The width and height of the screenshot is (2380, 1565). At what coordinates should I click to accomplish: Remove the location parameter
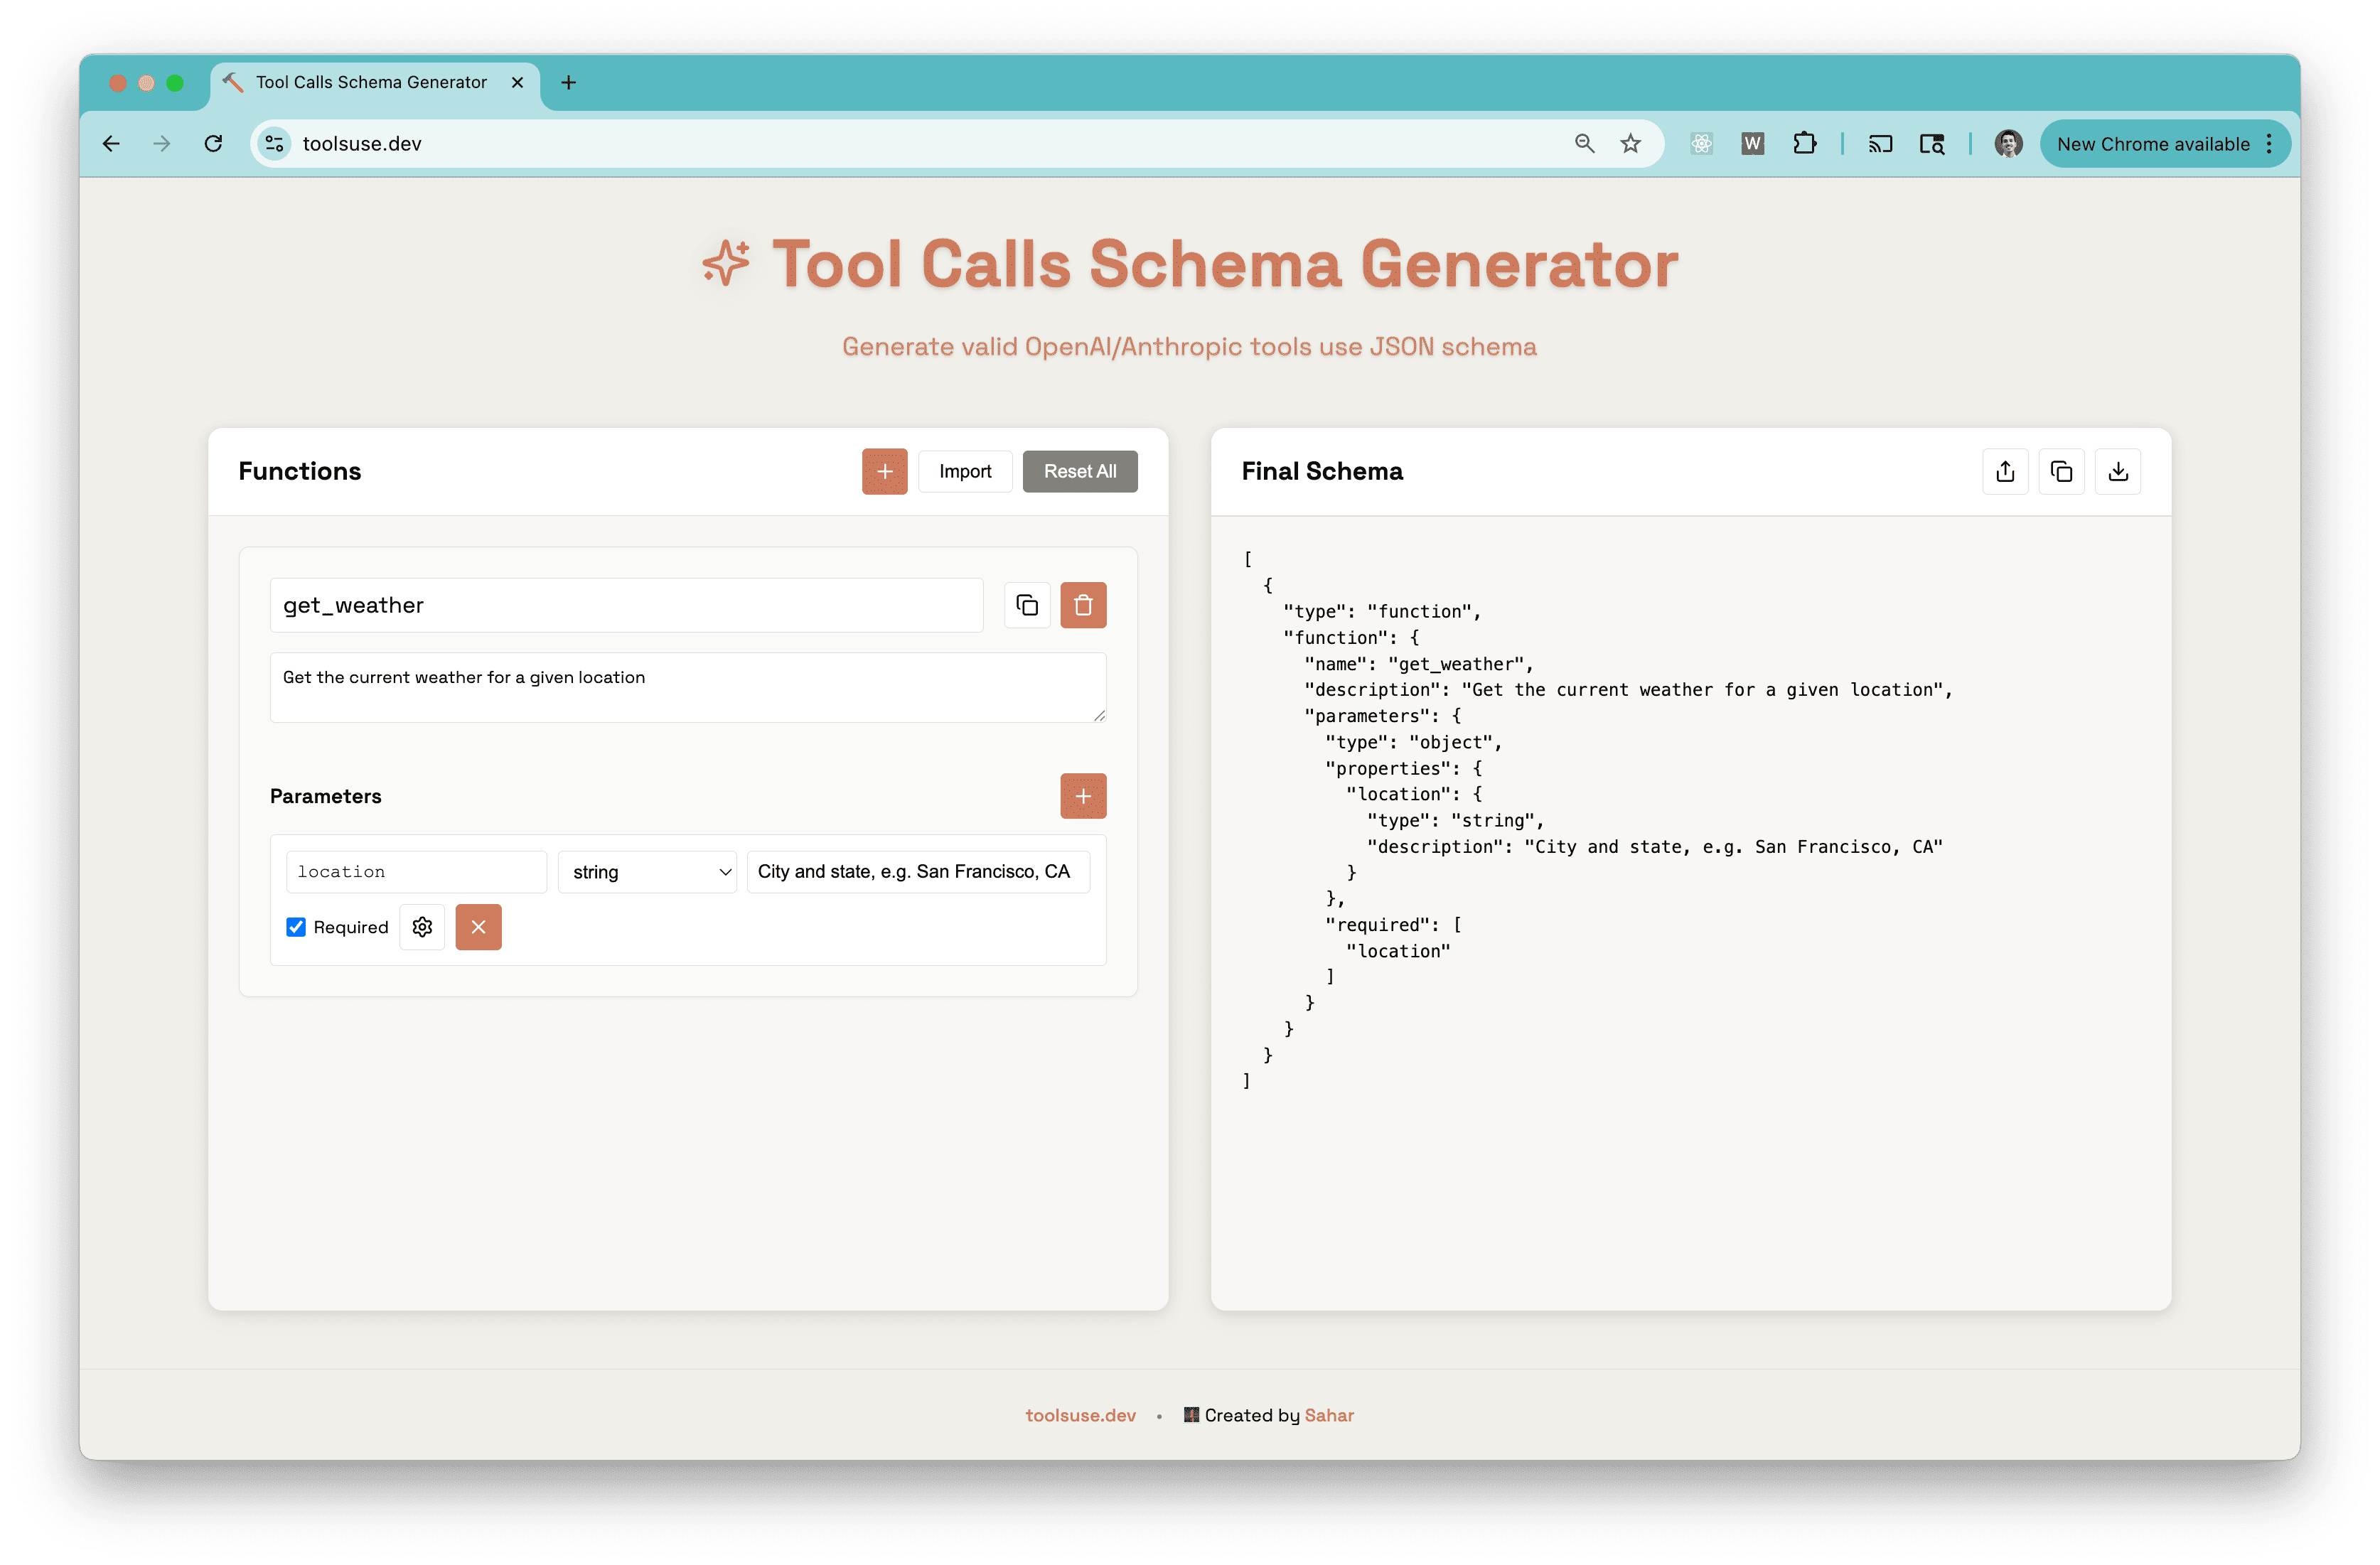coord(478,927)
